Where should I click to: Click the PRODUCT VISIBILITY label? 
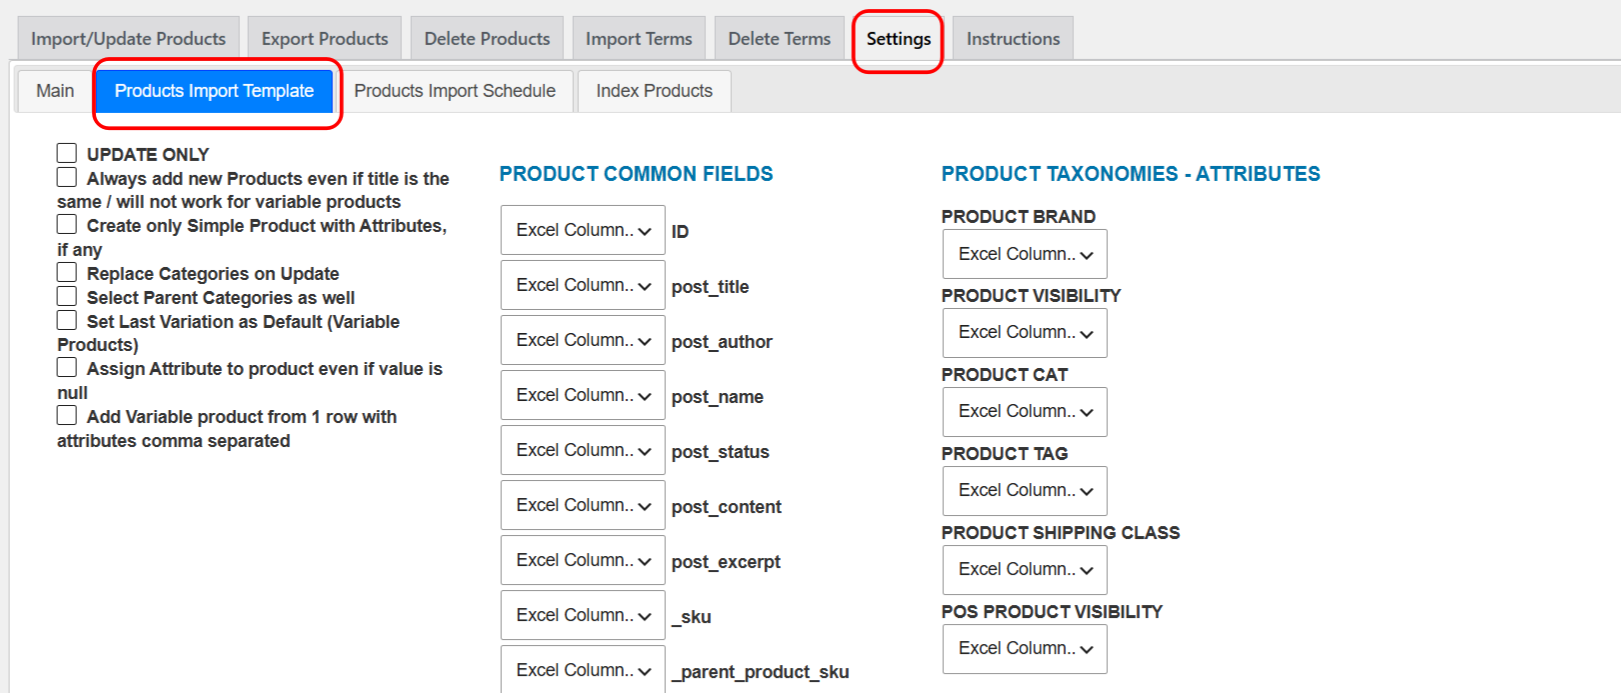[1031, 296]
